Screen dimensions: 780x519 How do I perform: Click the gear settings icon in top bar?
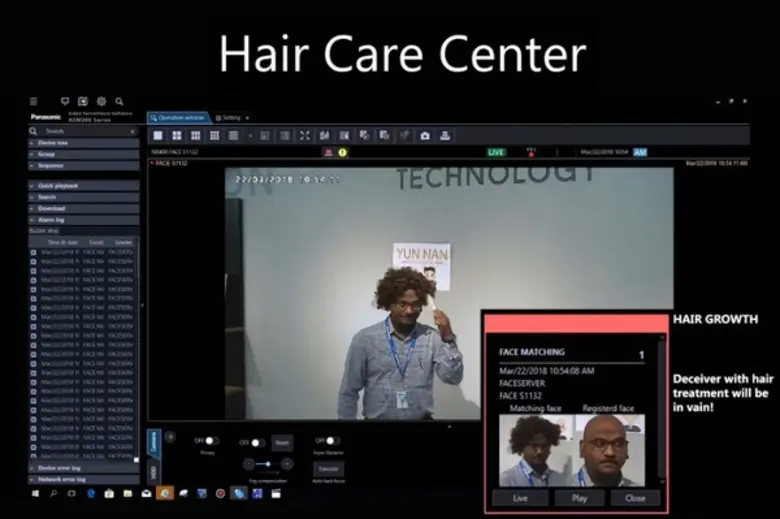[101, 101]
